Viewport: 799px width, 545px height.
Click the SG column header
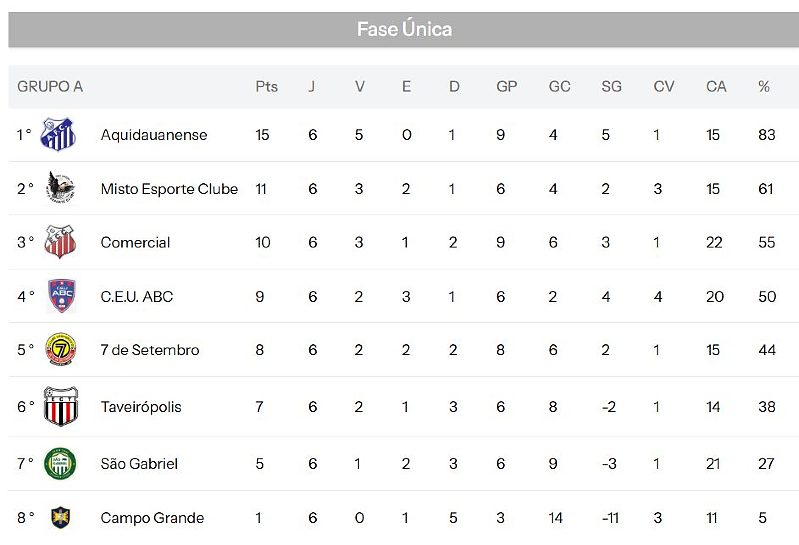pos(611,87)
